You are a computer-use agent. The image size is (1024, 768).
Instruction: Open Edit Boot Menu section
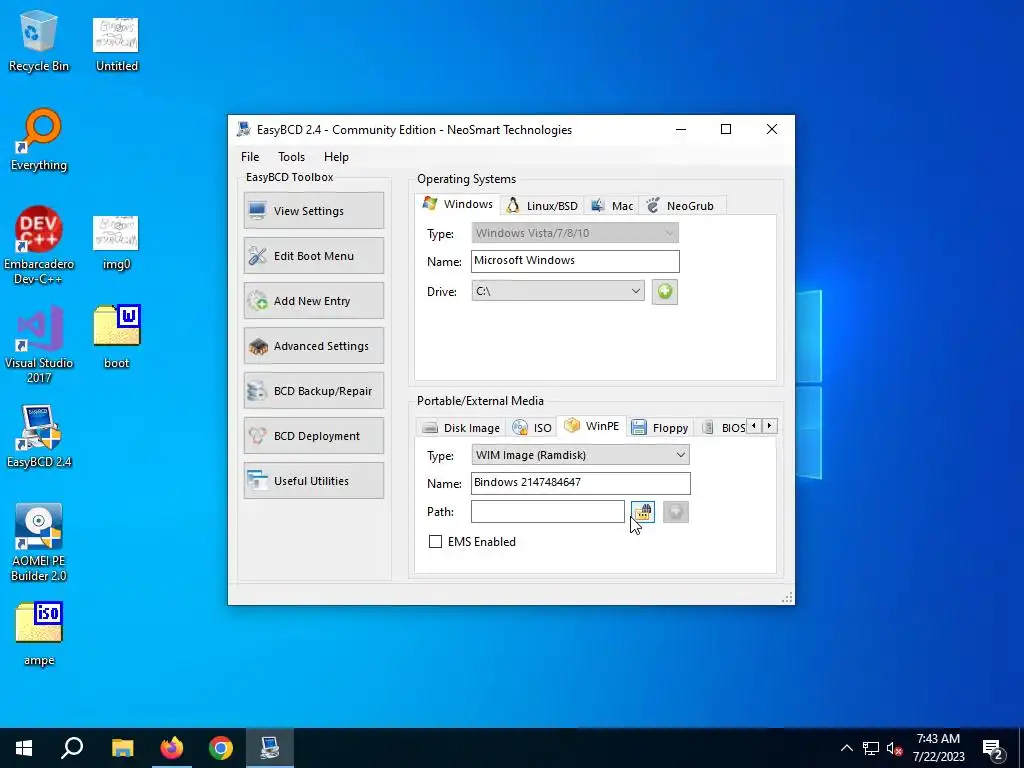(x=313, y=255)
